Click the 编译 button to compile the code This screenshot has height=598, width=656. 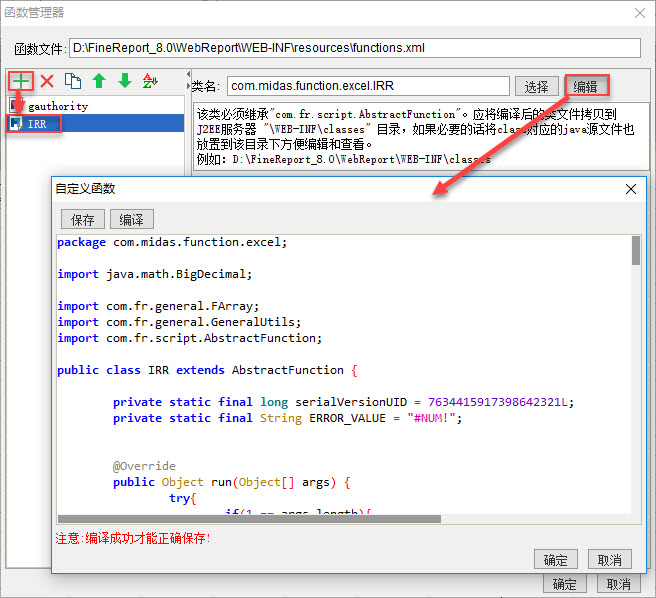click(131, 219)
